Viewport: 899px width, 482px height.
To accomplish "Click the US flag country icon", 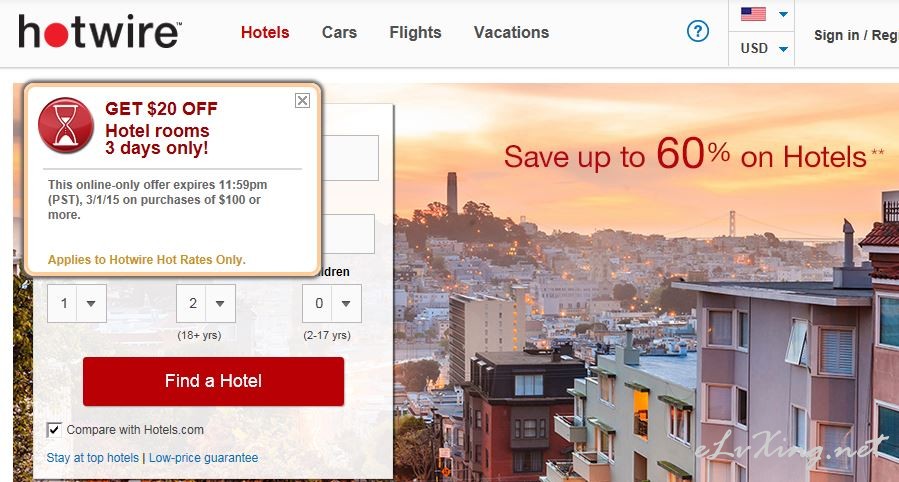I will (x=753, y=14).
